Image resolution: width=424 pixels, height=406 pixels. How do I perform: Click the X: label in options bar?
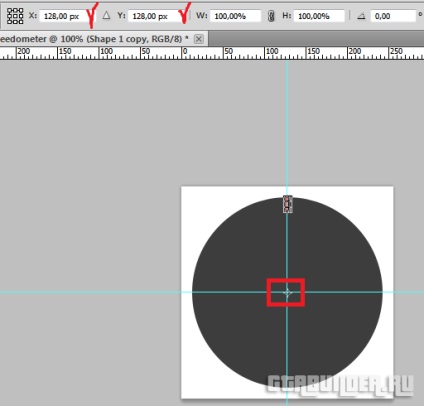pos(33,15)
